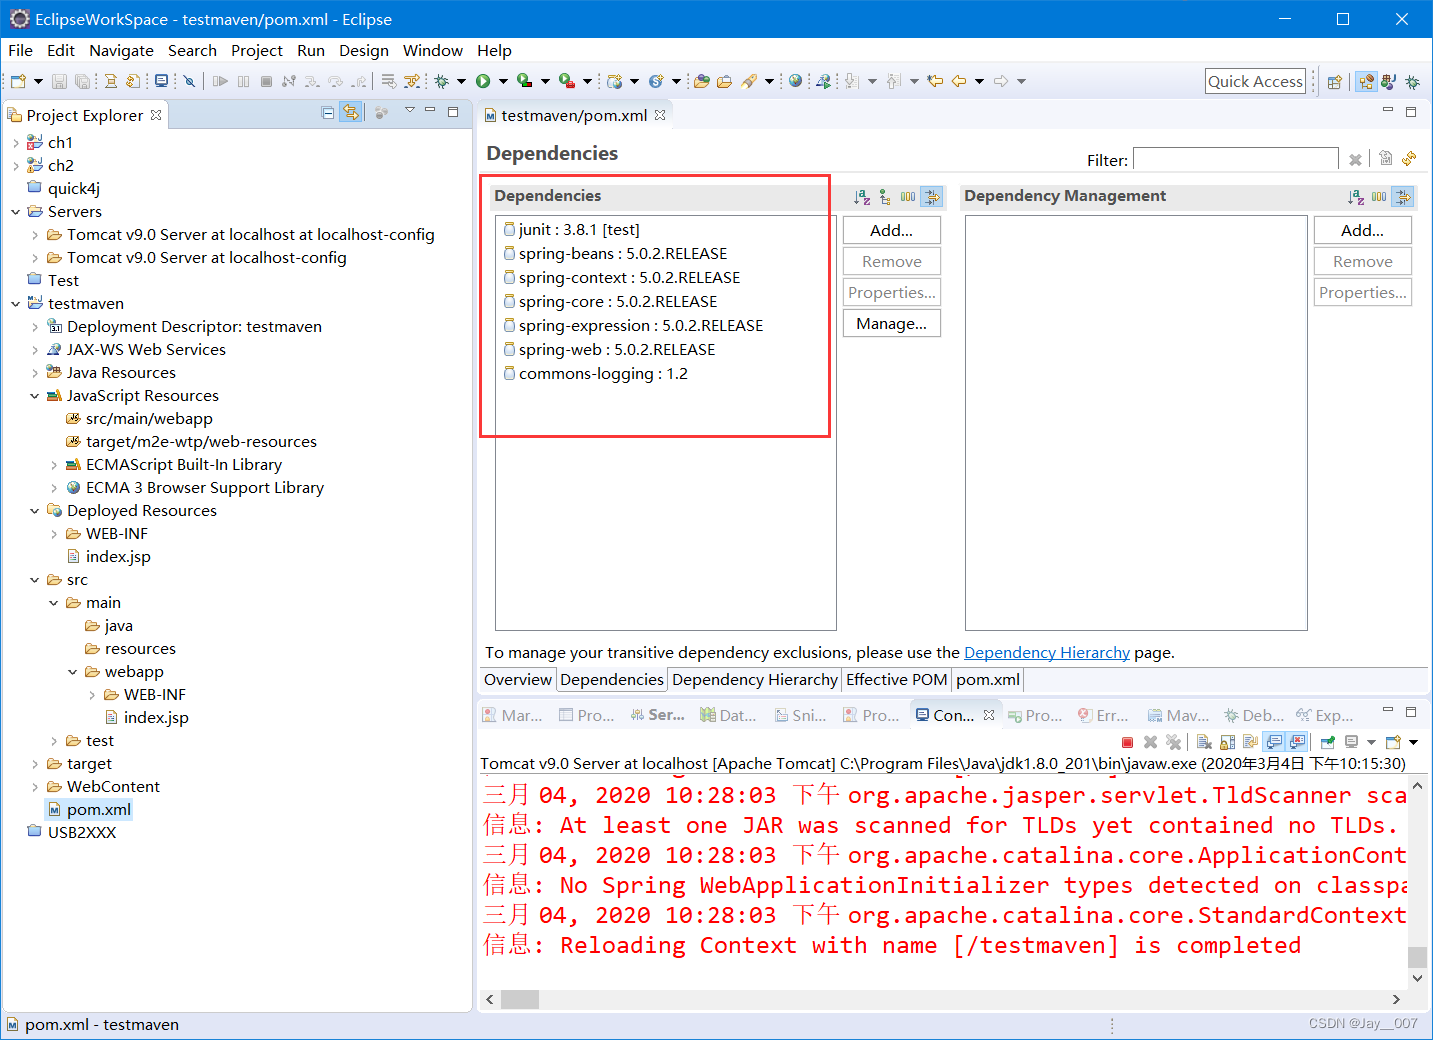Image resolution: width=1433 pixels, height=1040 pixels.
Task: Click the New file toolbar icon
Action: click(x=18, y=81)
